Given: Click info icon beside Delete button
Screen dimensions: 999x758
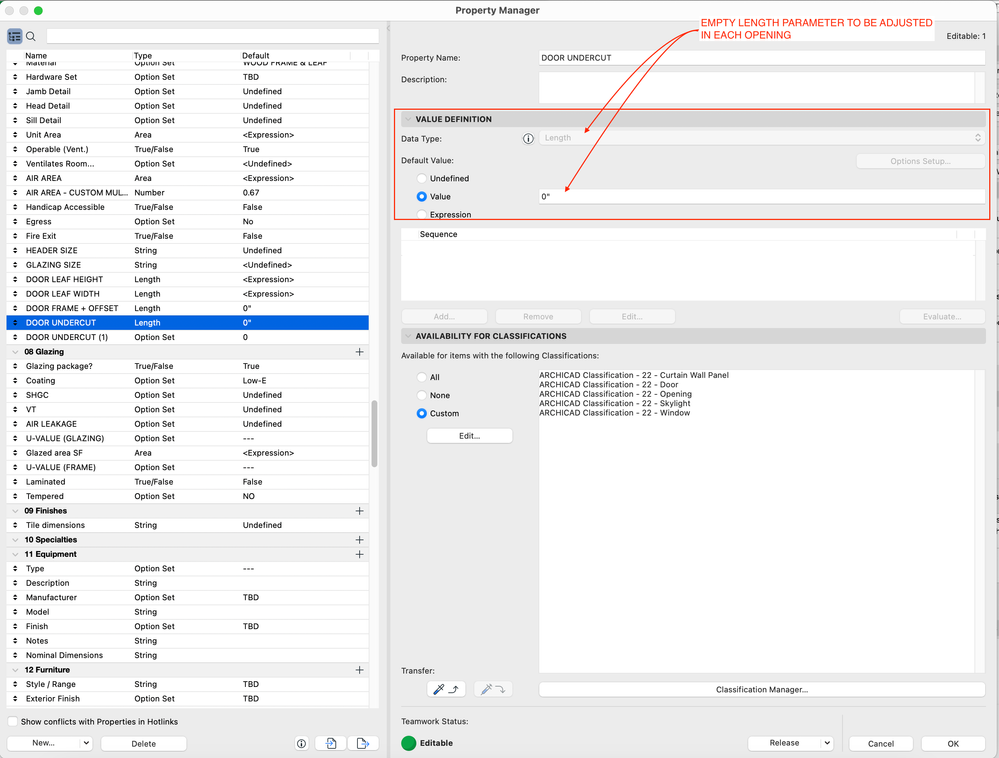Looking at the screenshot, I should 301,743.
